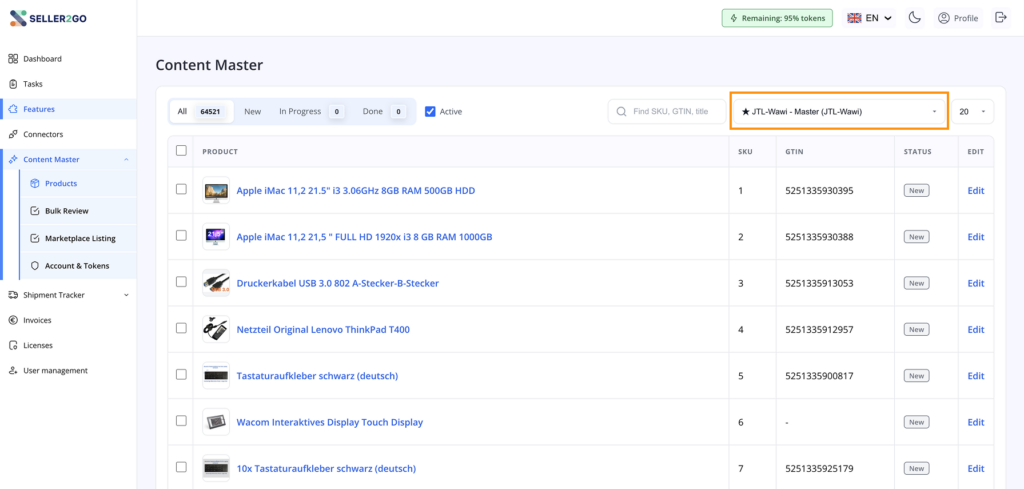
Task: Click the Products box icon
Action: (x=35, y=183)
